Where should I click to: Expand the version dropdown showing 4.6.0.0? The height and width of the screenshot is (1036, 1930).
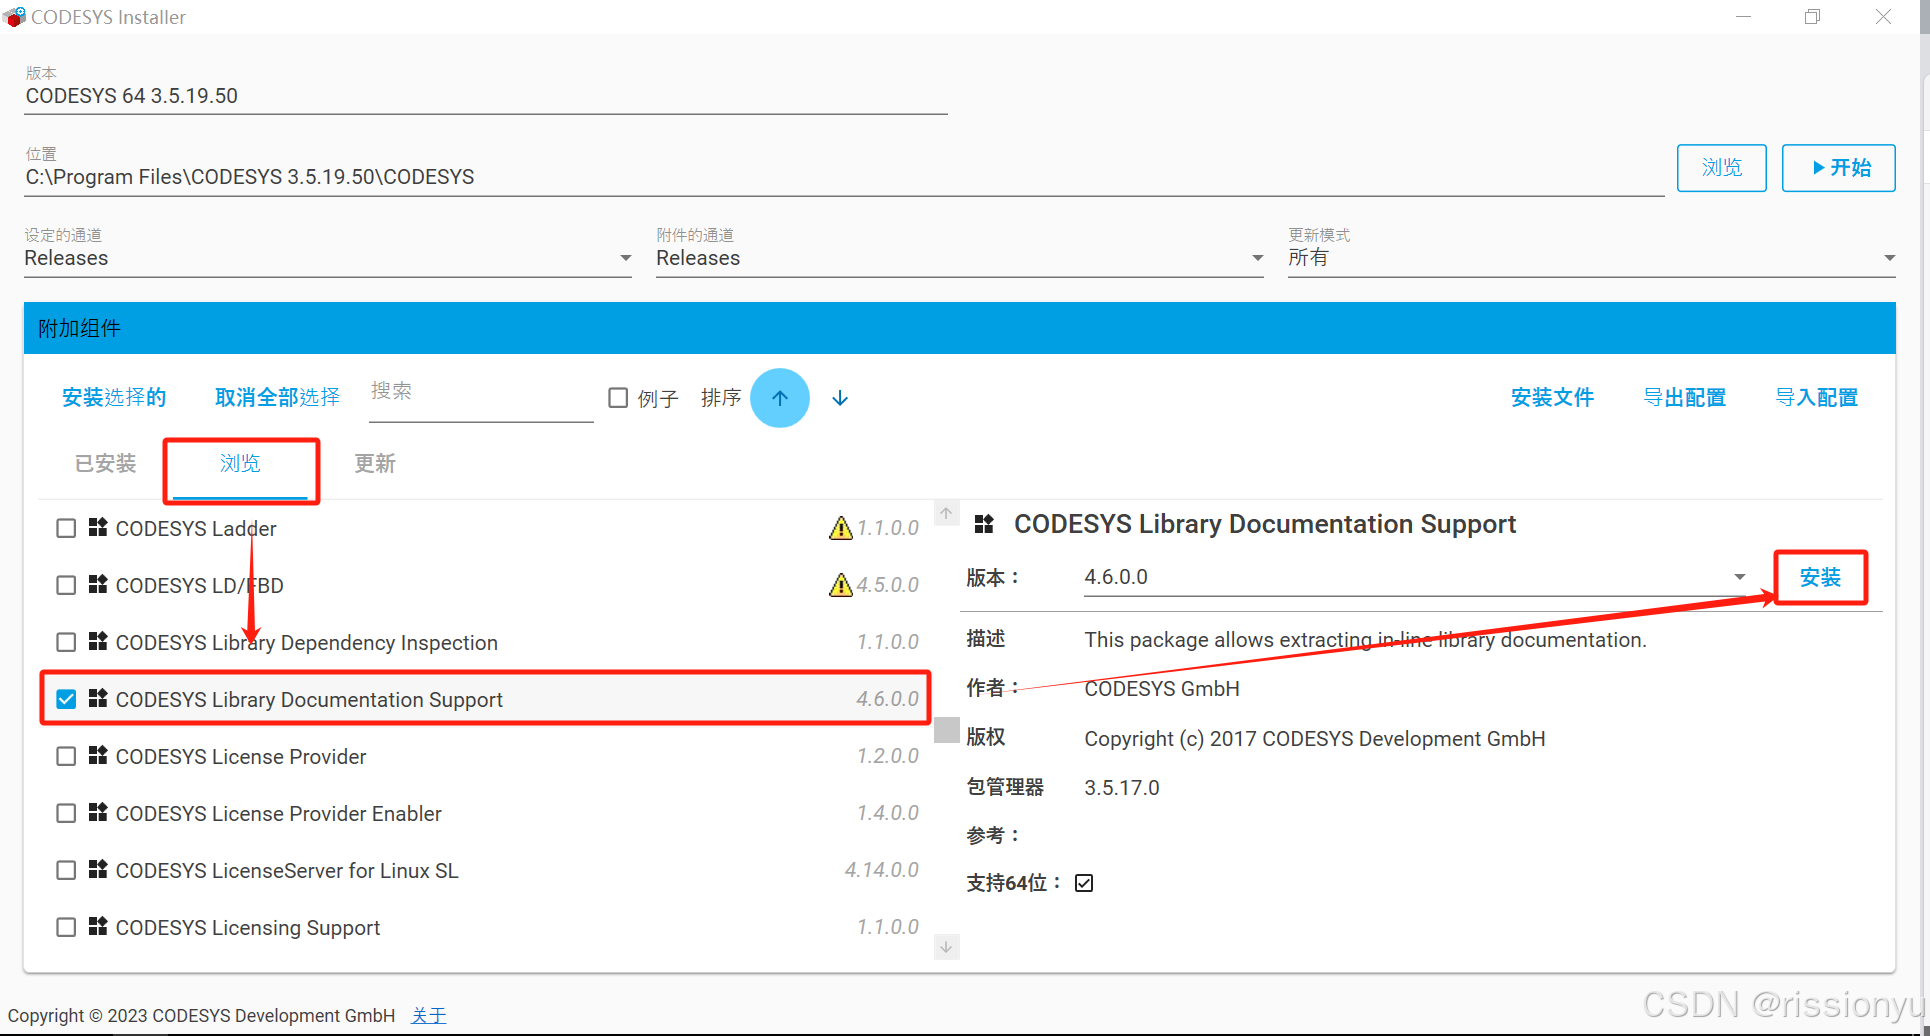(1740, 576)
